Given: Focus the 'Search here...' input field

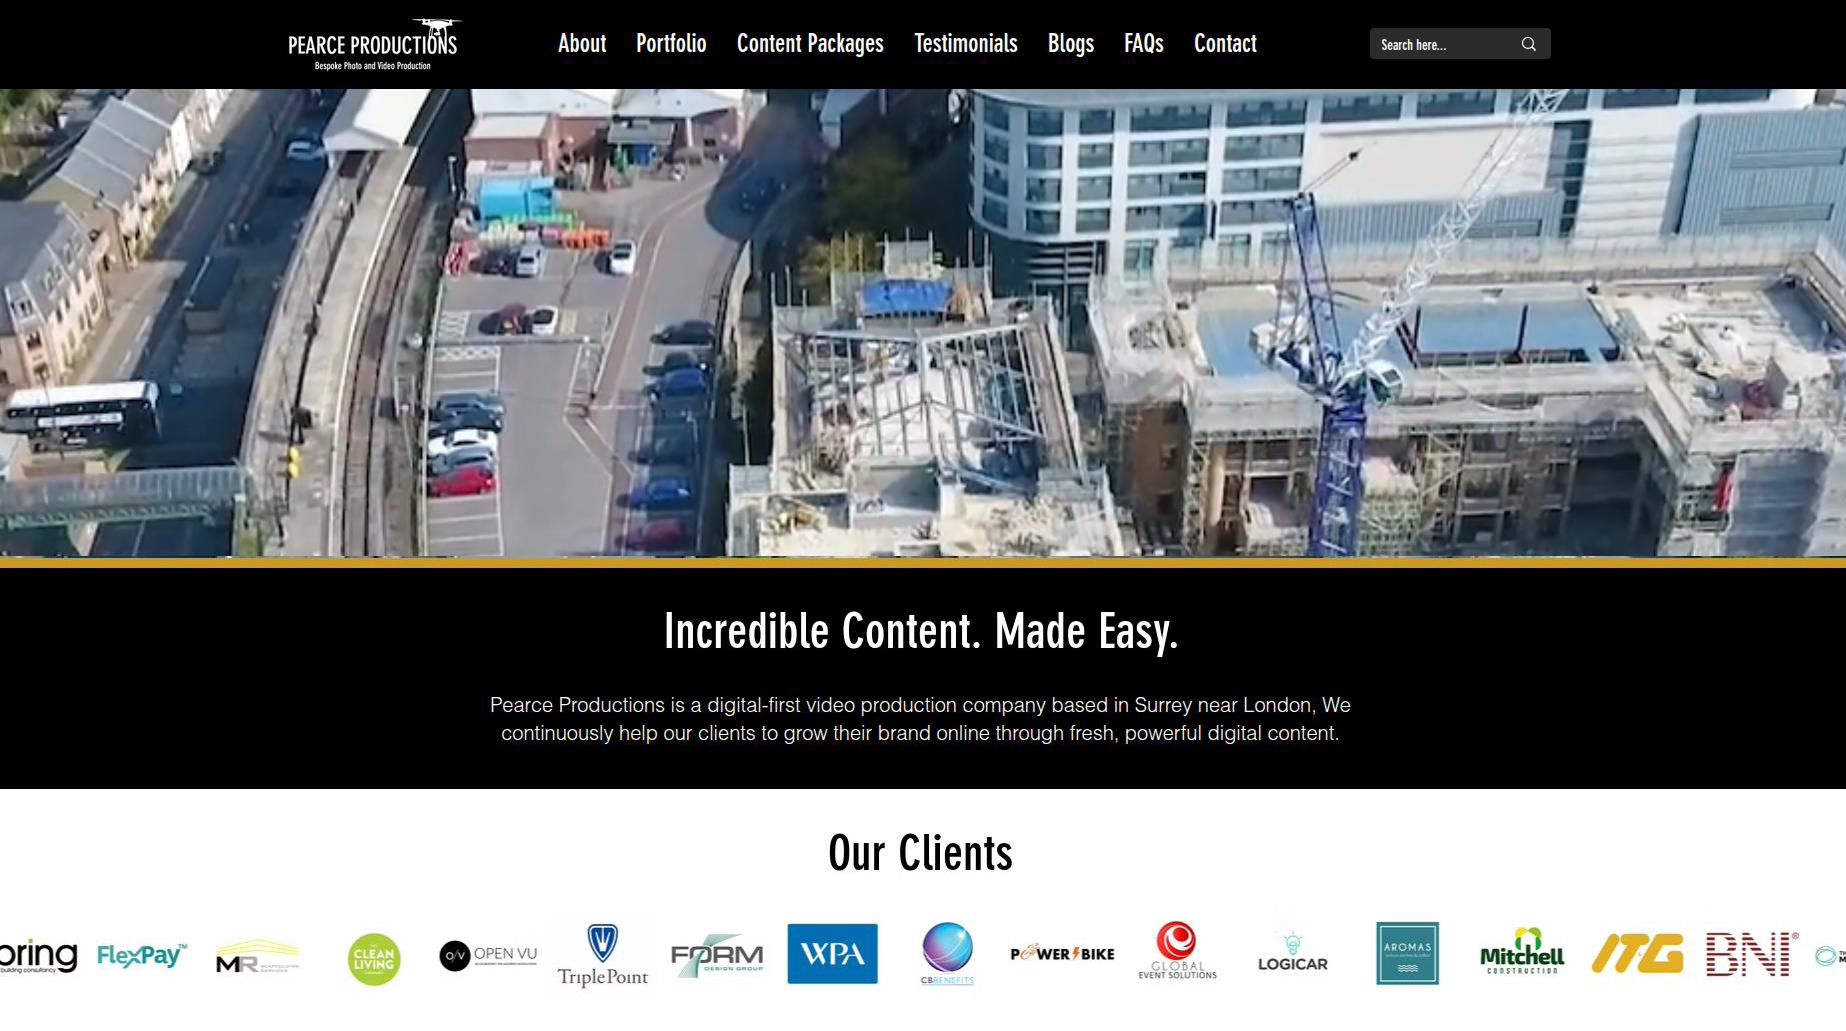Looking at the screenshot, I should tap(1440, 44).
